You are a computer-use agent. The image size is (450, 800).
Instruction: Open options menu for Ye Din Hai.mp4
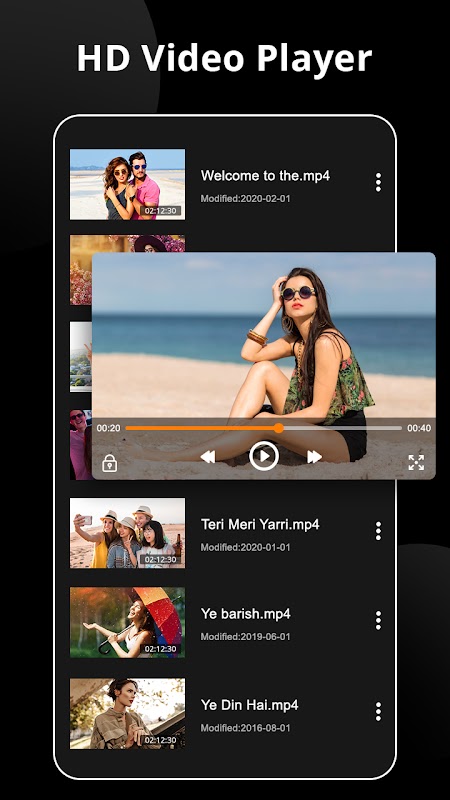coord(378,712)
